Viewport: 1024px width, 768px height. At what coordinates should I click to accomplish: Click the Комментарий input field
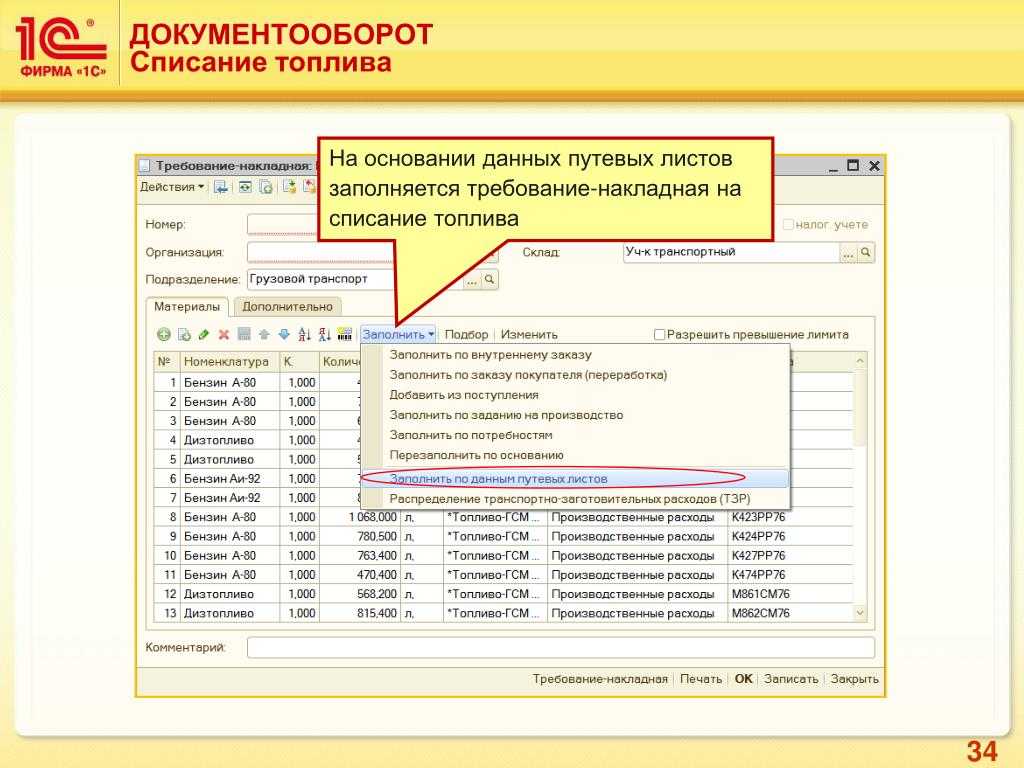click(x=560, y=647)
